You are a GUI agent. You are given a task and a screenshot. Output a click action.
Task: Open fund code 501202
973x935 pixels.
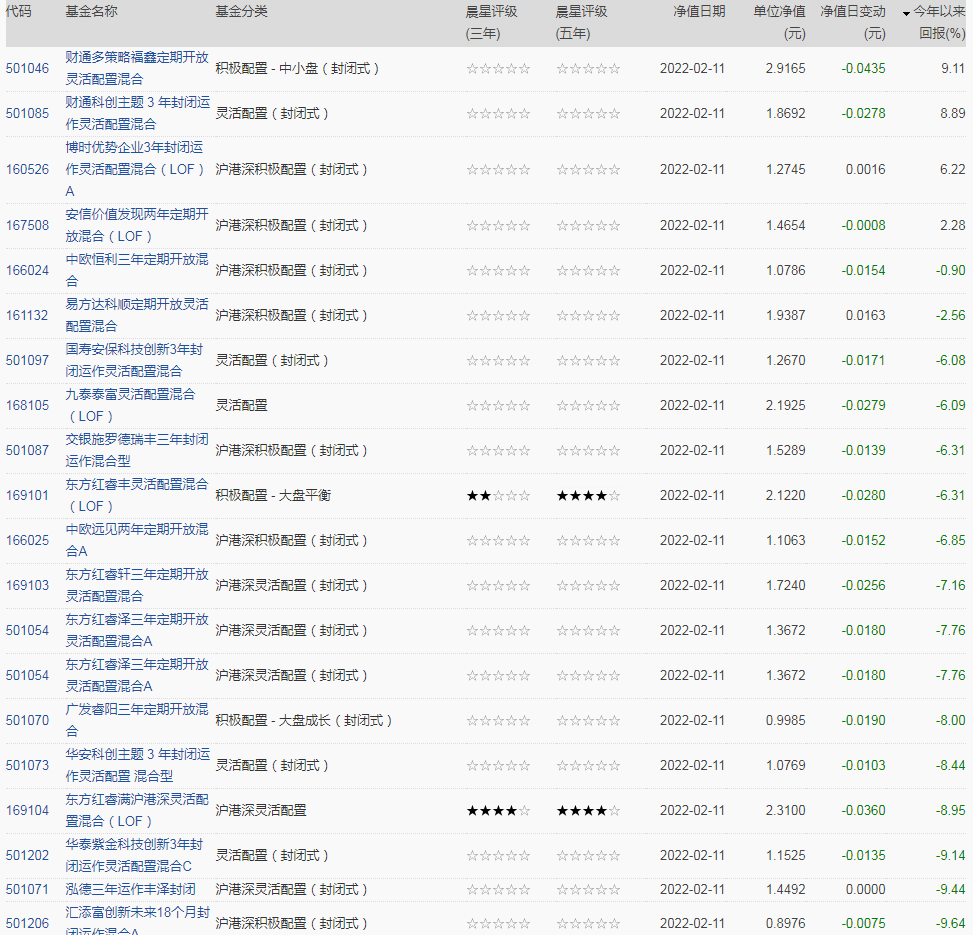(27, 855)
